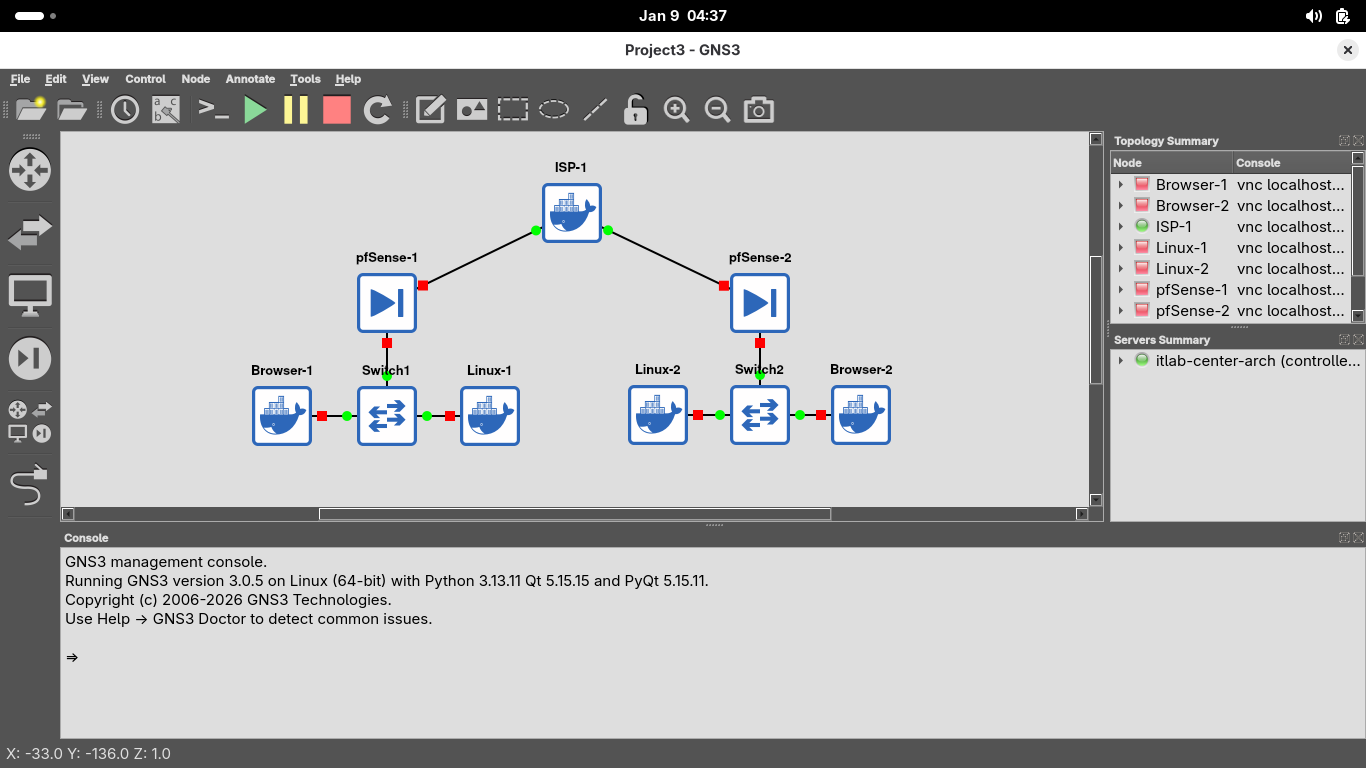1366x768 pixels.
Task: Expand ISP-1 node in Topology Summary
Action: (1121, 227)
